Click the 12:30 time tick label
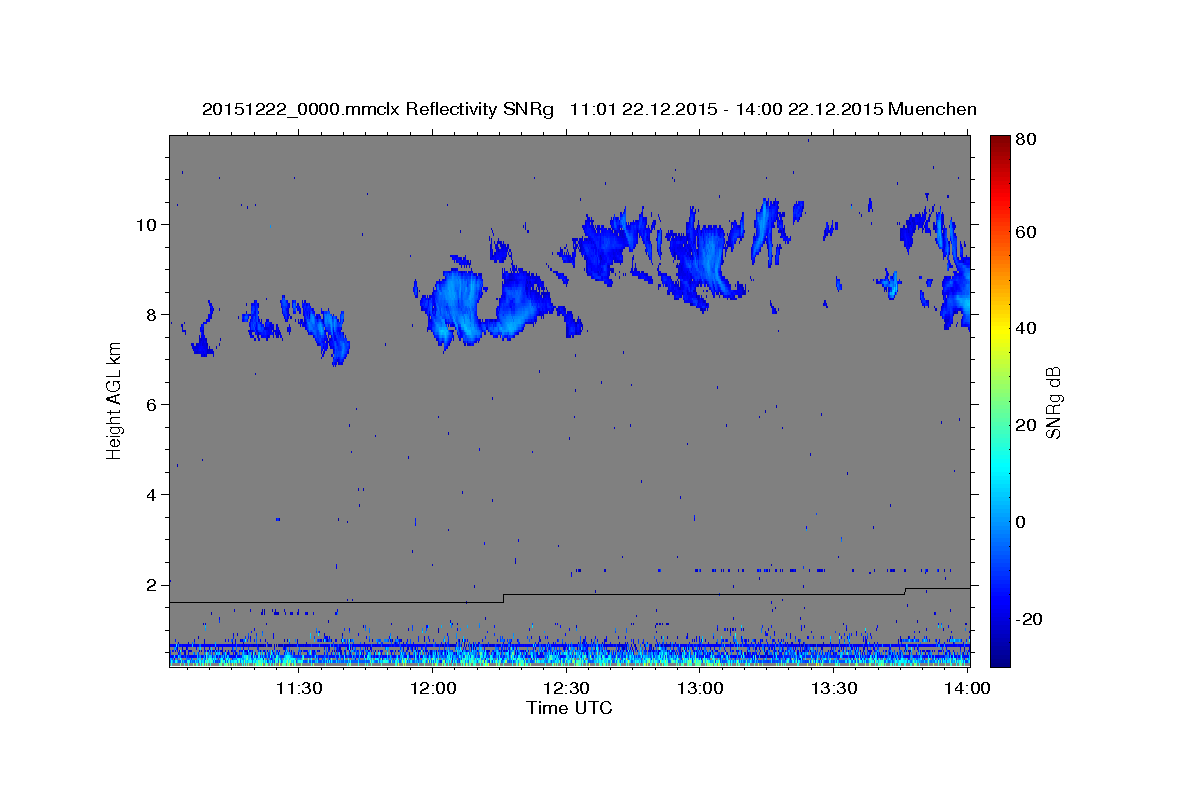Image resolution: width=1200 pixels, height=800 pixels. pos(566,688)
